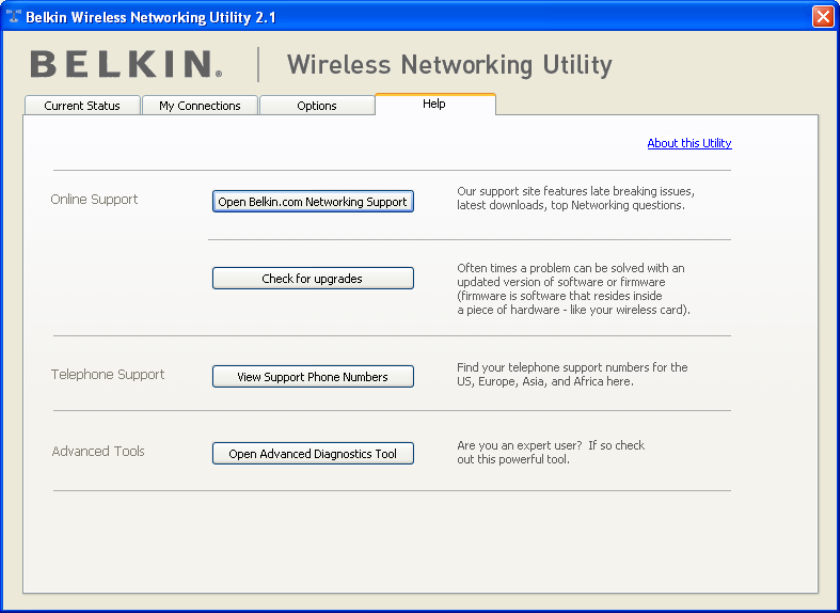The height and width of the screenshot is (613, 840).
Task: Click the expert user description text
Action: click(x=551, y=452)
